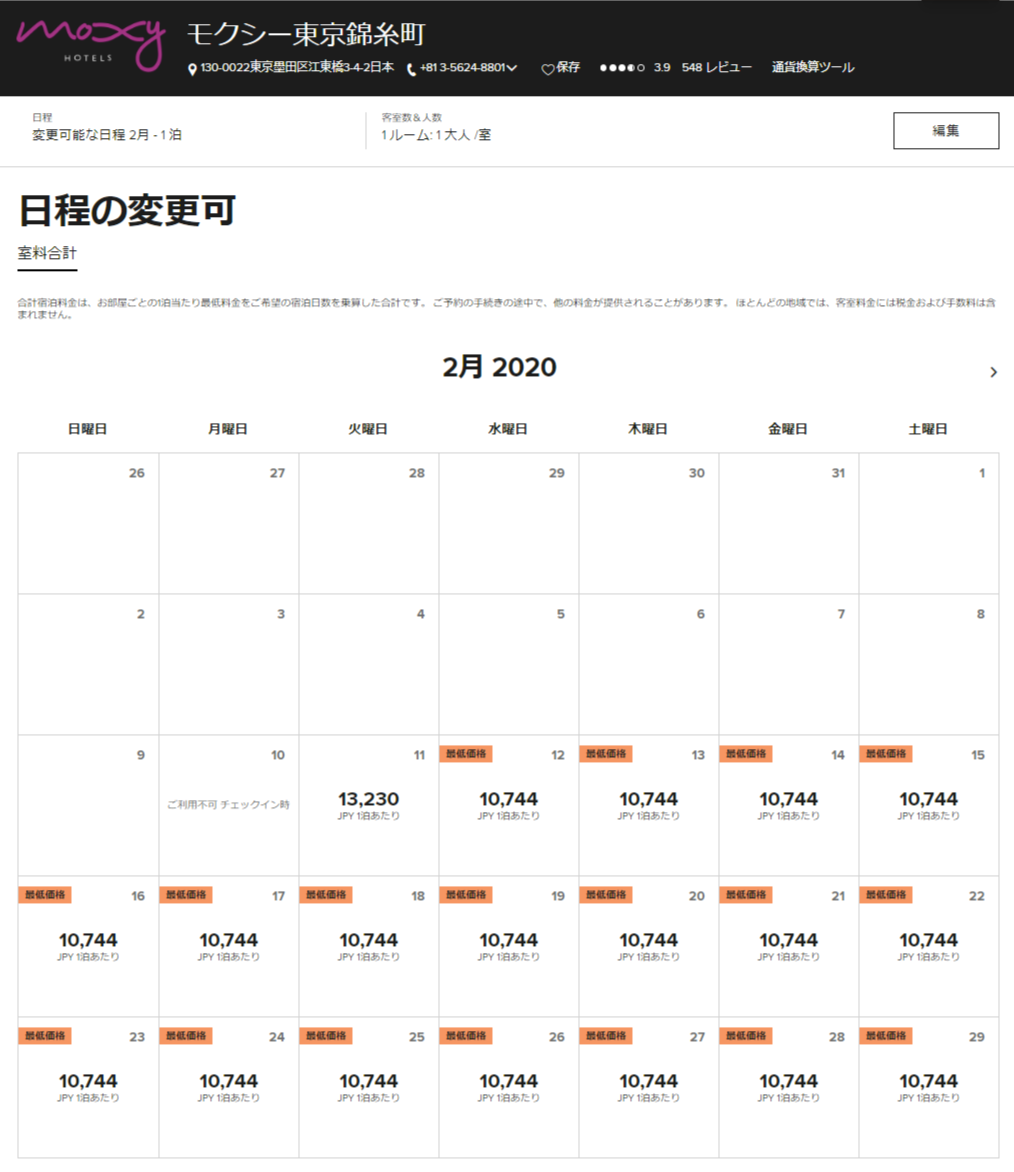
Task: Click the 3.9 rating score
Action: [x=662, y=67]
